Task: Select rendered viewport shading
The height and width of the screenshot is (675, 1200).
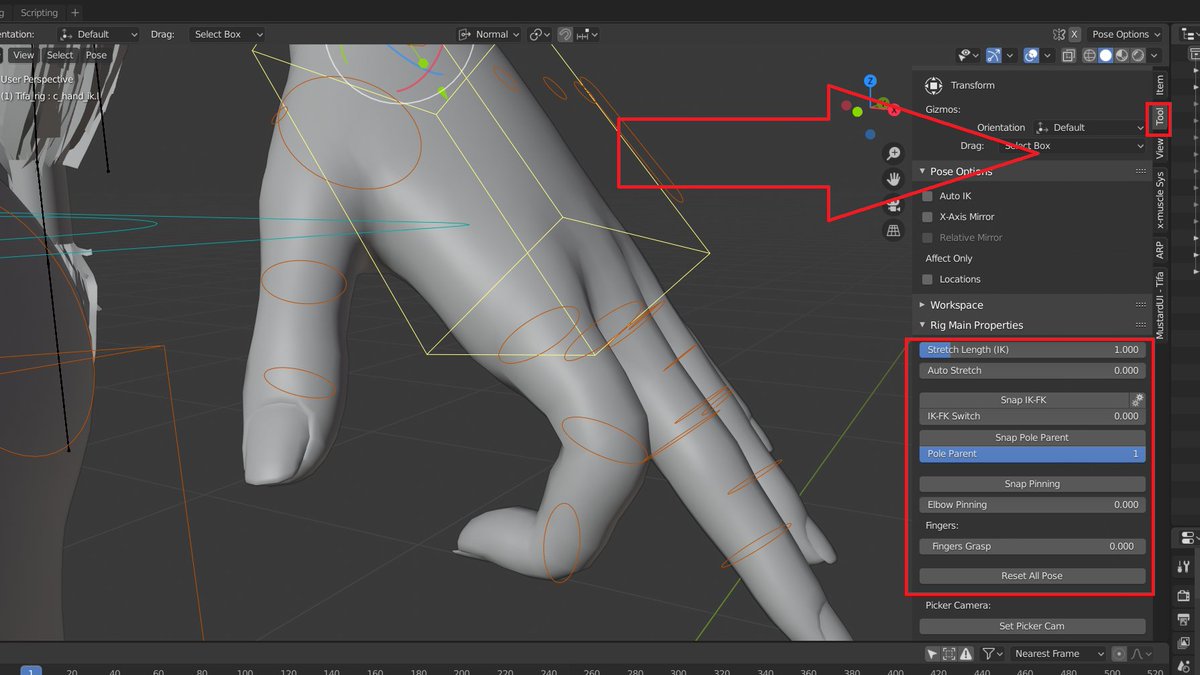Action: tap(1140, 56)
